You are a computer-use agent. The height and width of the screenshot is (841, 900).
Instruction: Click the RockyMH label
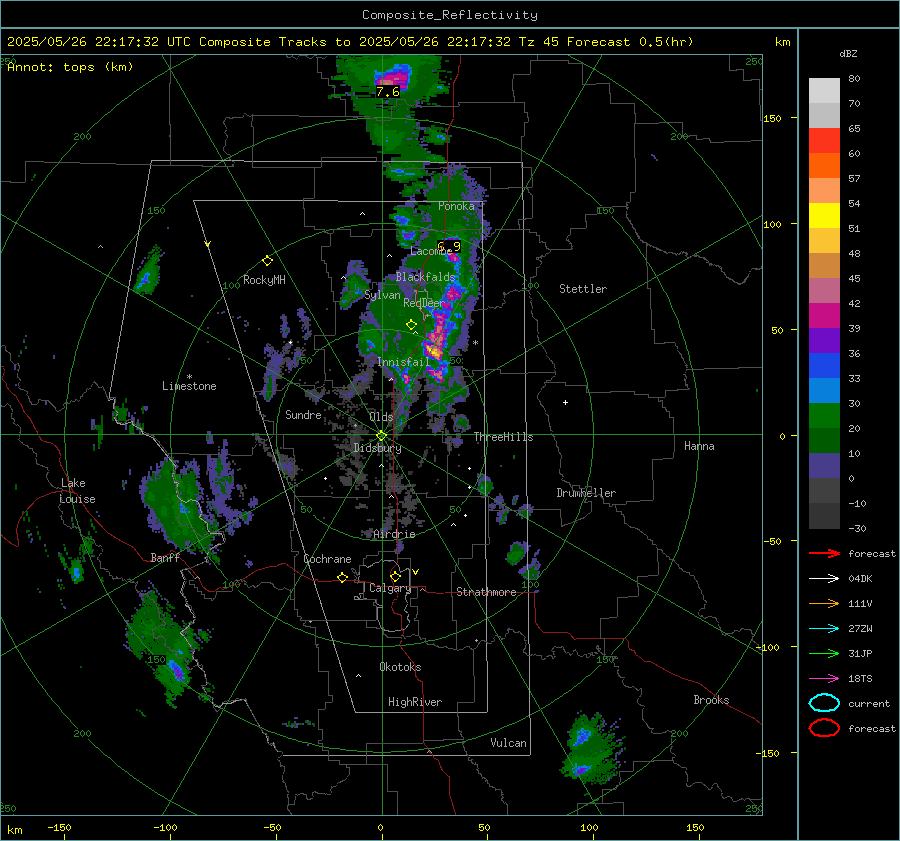264,280
